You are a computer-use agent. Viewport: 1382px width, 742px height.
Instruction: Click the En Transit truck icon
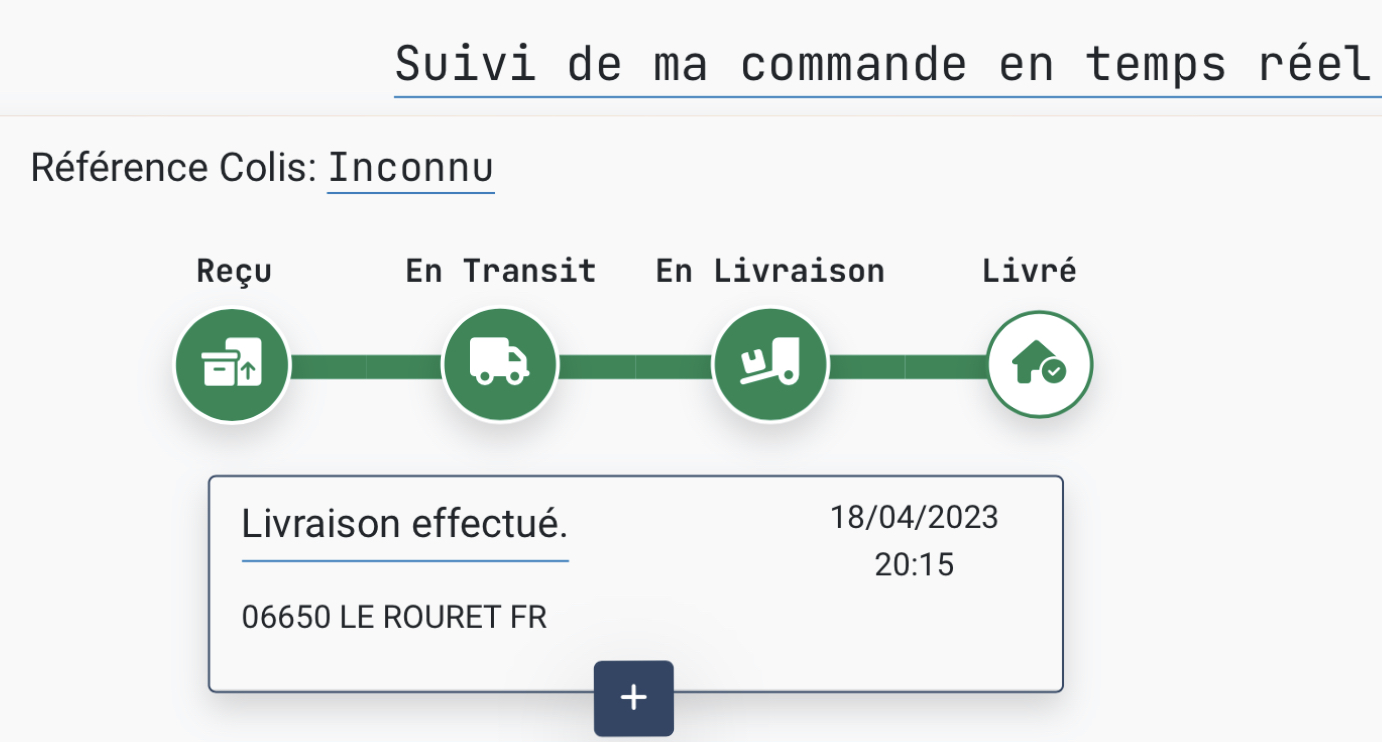coord(500,366)
